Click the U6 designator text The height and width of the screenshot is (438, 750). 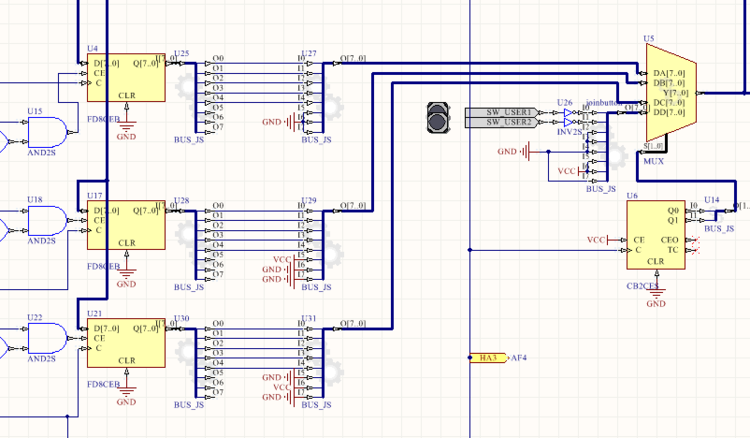tap(632, 196)
